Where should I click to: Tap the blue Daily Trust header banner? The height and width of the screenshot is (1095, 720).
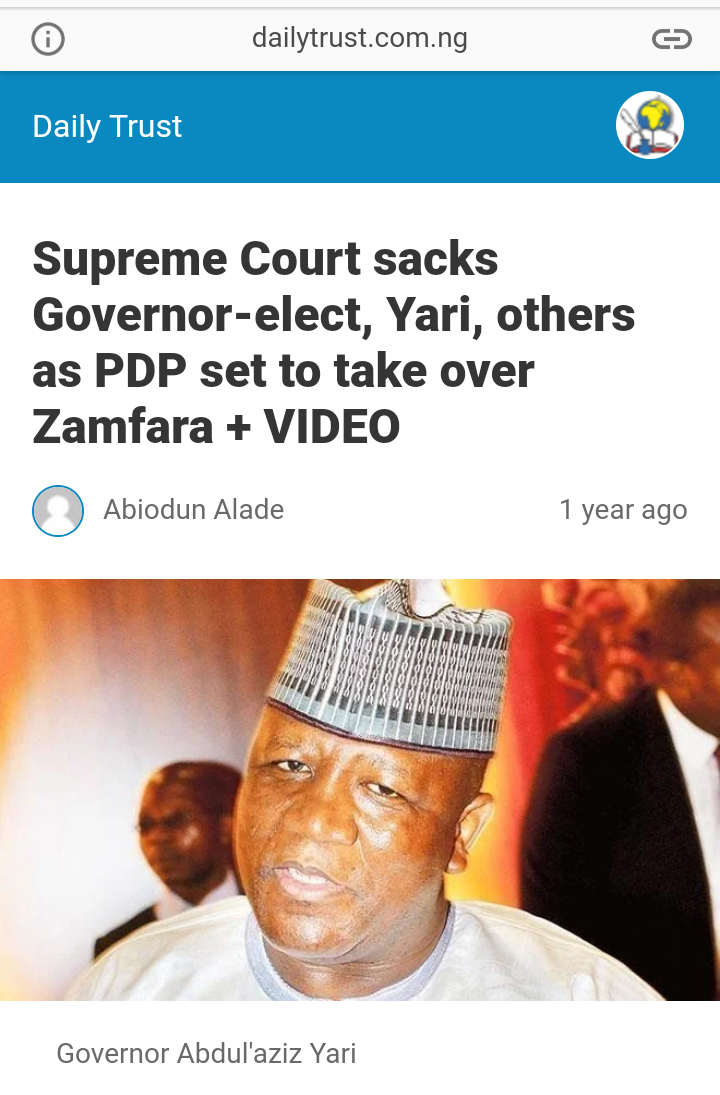coord(360,126)
